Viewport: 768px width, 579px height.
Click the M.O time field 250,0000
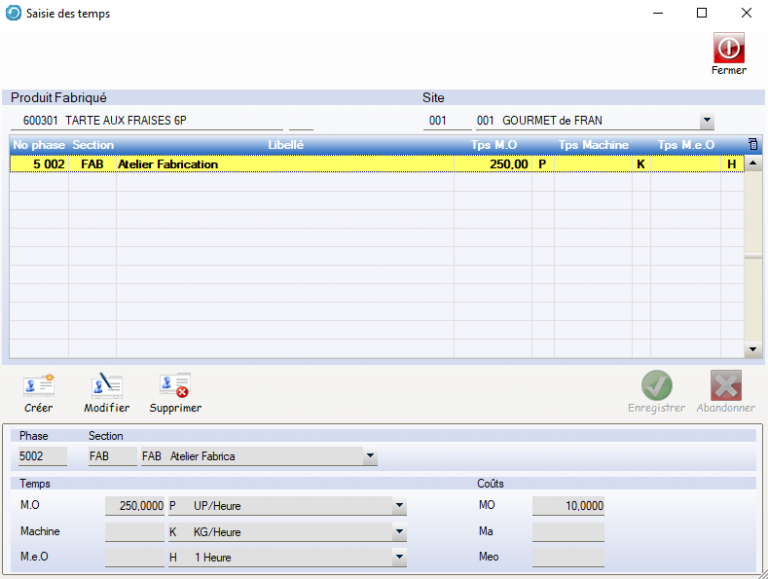(x=135, y=507)
